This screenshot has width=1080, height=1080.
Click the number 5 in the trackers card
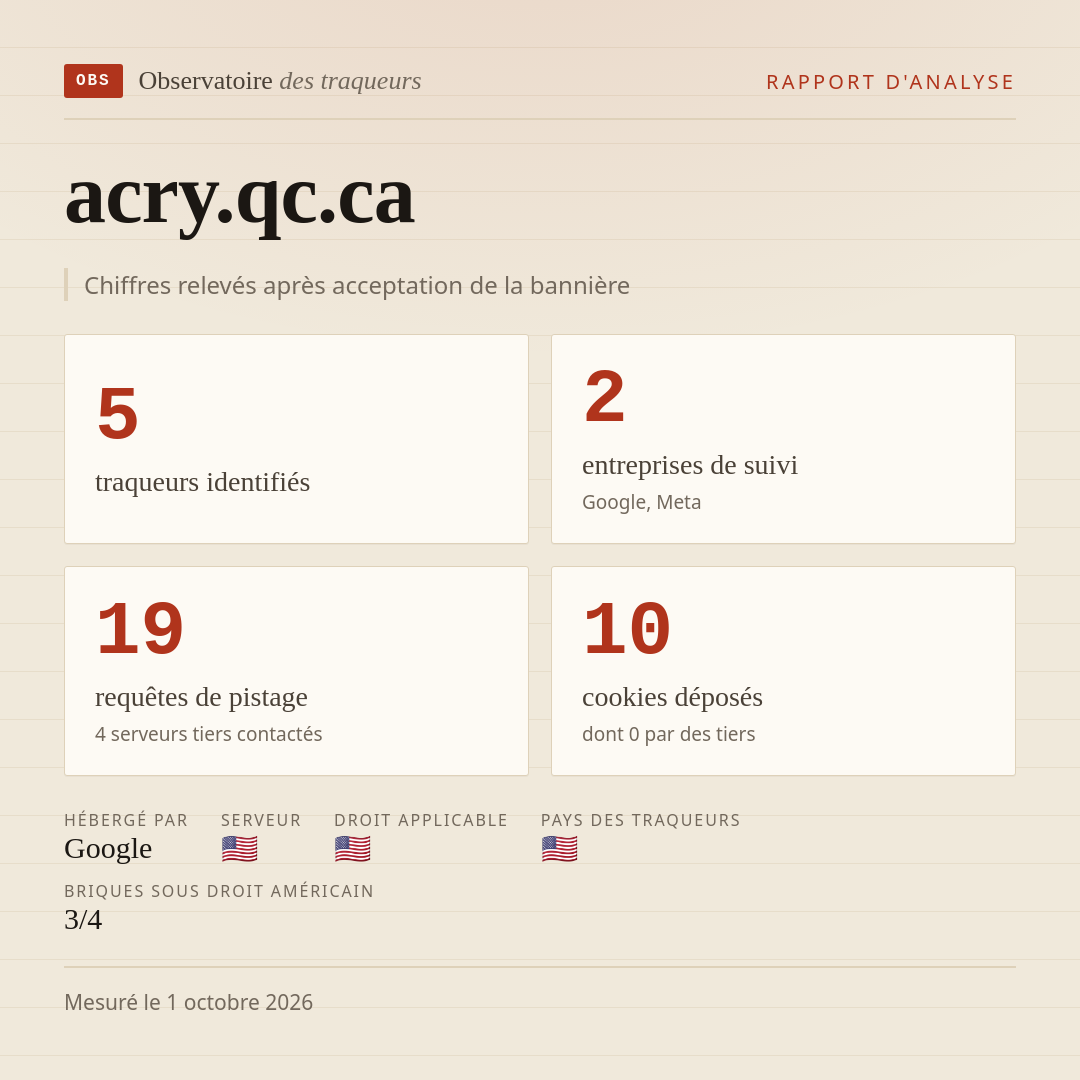click(117, 413)
